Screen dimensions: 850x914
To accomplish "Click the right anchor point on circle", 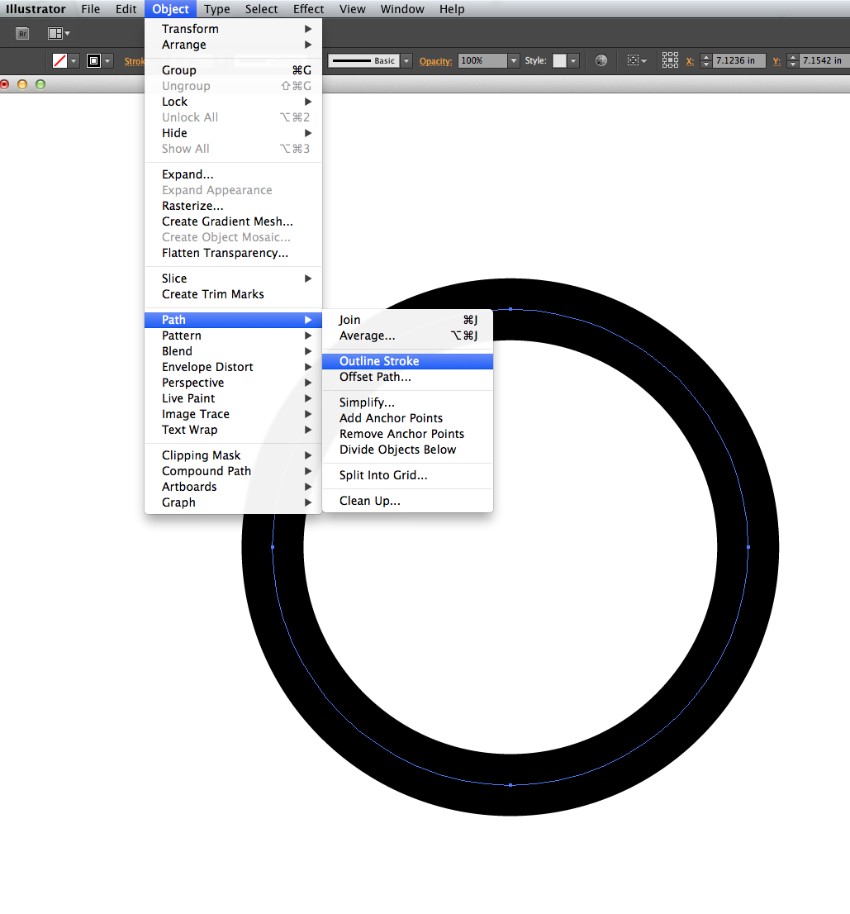I will [x=749, y=547].
